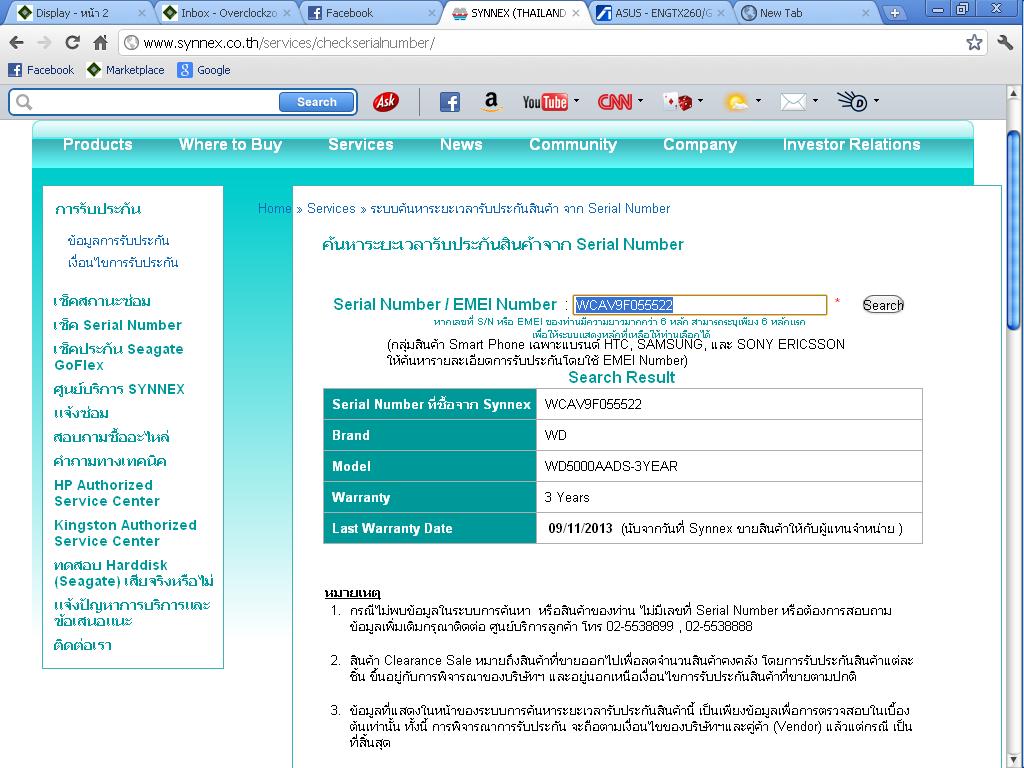Expand the games dice dropdown arrow
The width and height of the screenshot is (1024, 768).
pyautogui.click(x=700, y=101)
